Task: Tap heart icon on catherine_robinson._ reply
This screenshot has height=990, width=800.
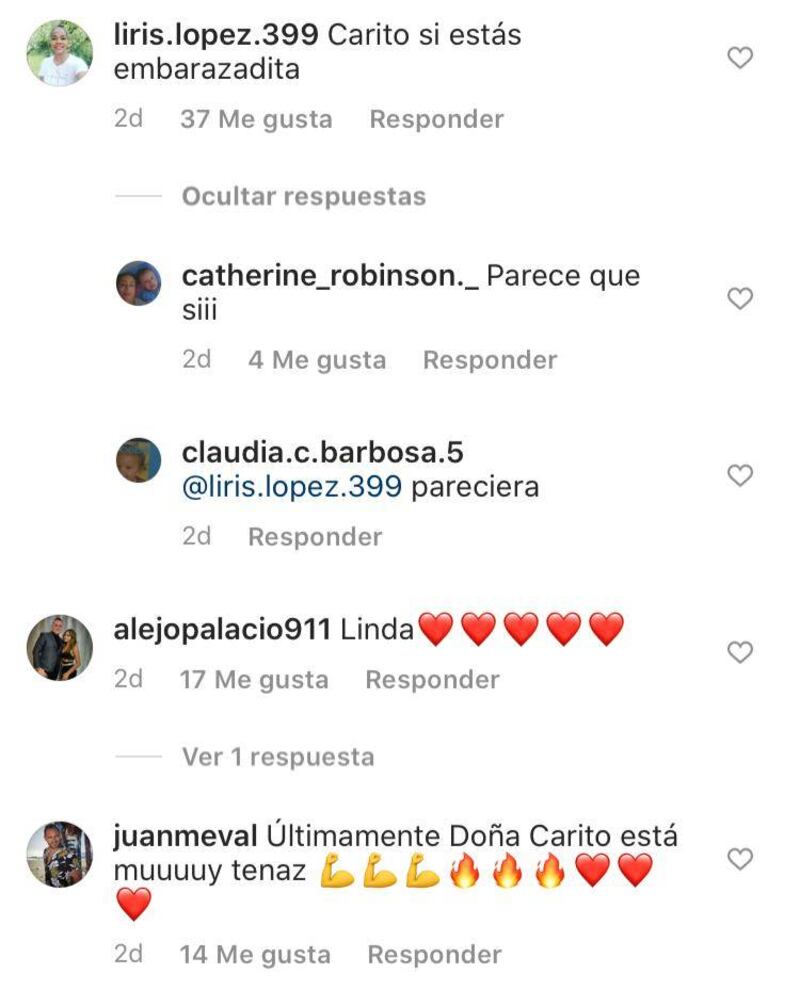Action: [740, 298]
